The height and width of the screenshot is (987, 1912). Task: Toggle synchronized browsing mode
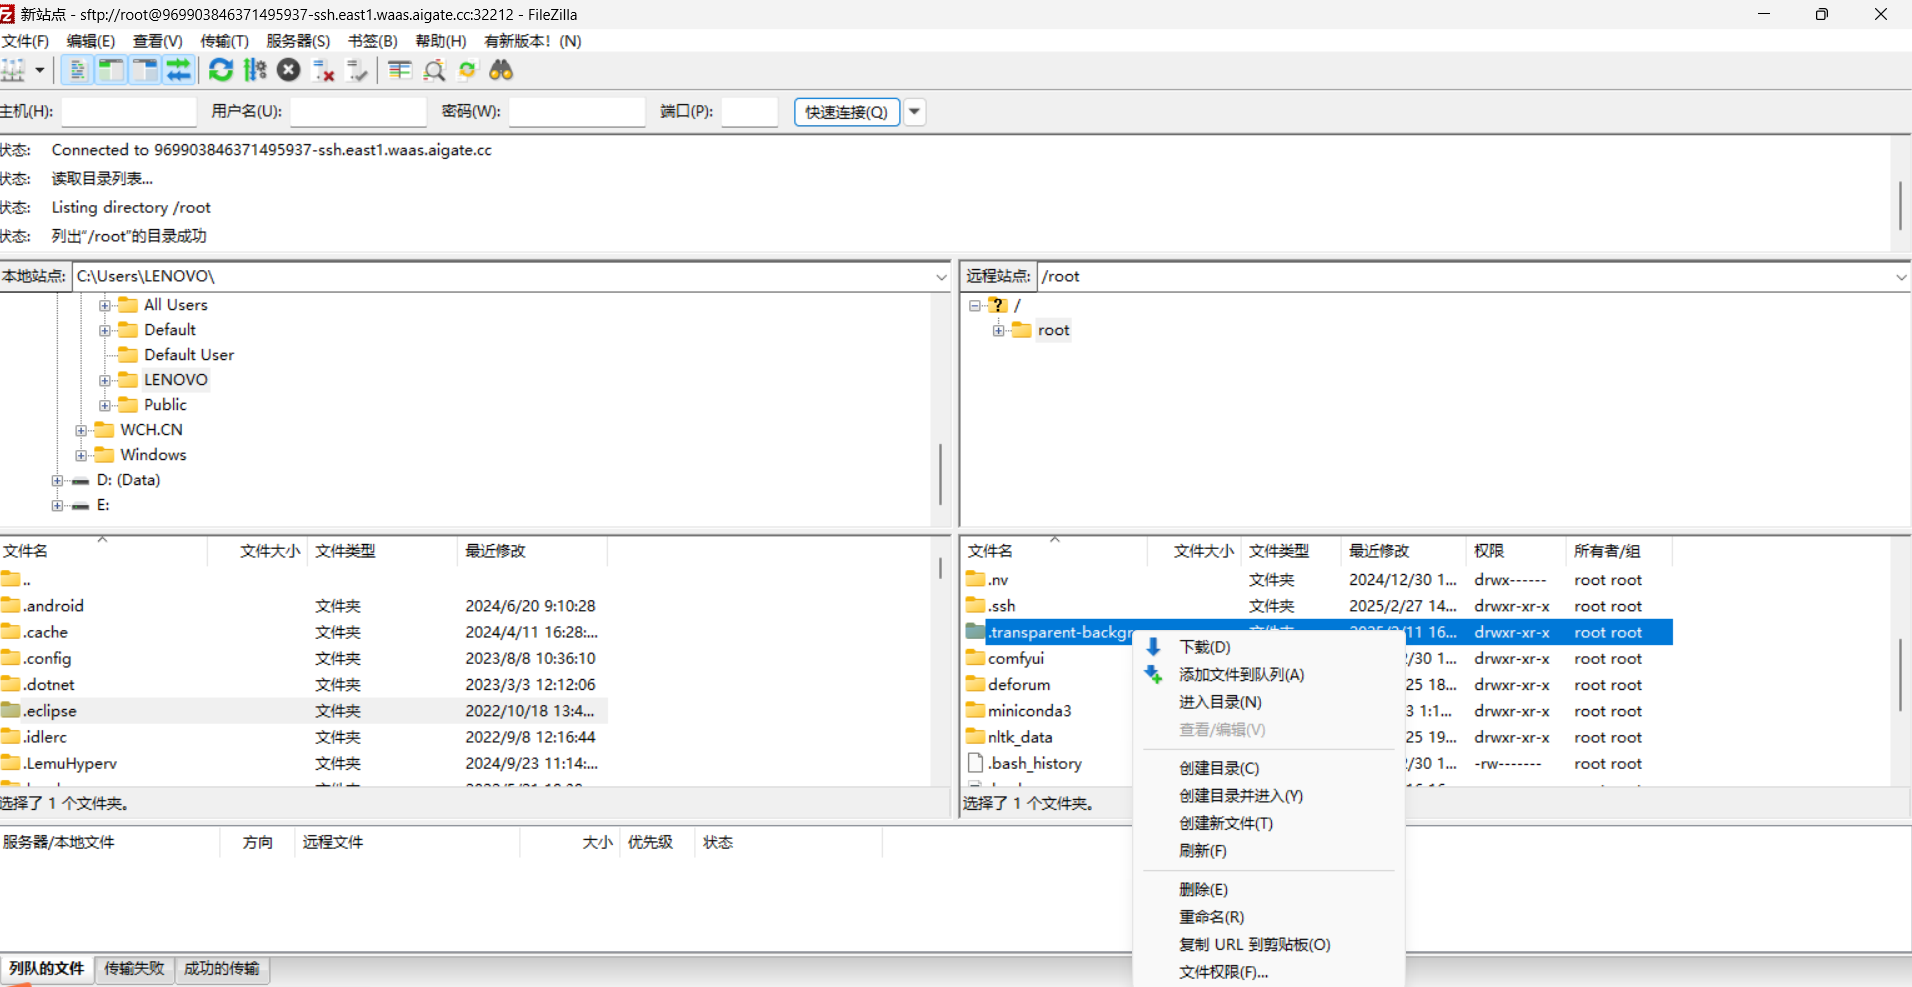(x=467, y=70)
